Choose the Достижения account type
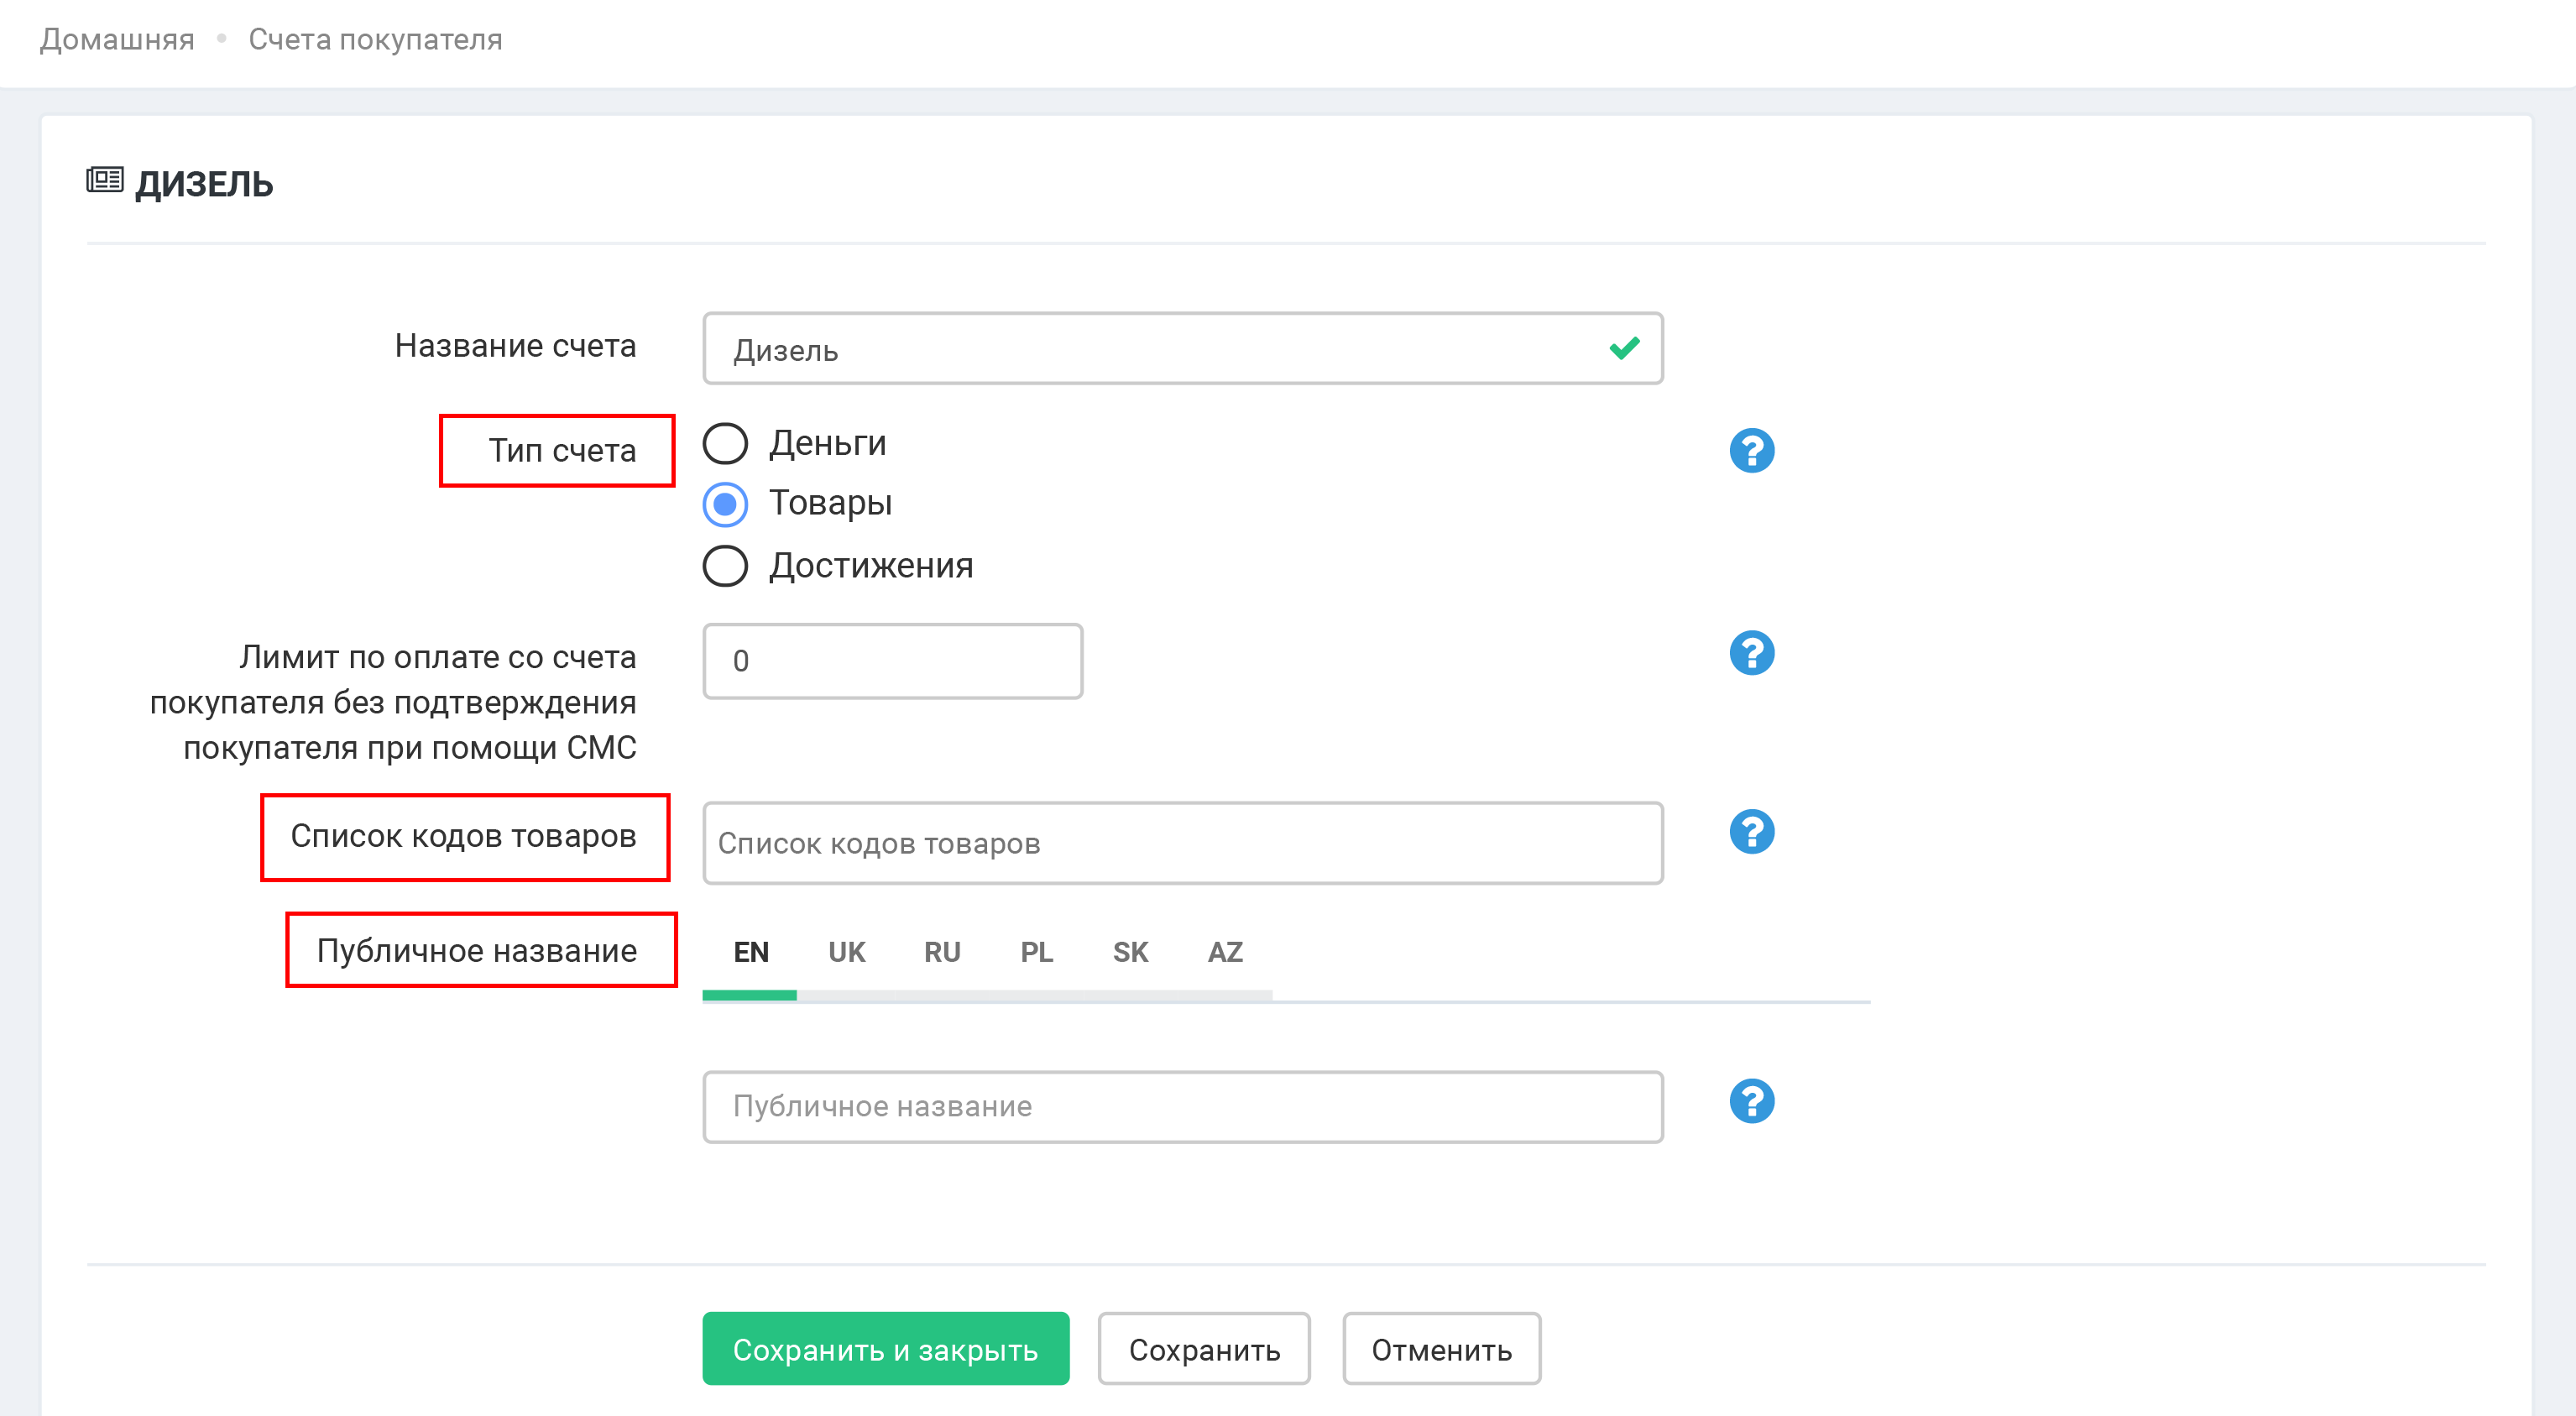Viewport: 2576px width, 1416px height. (x=726, y=566)
